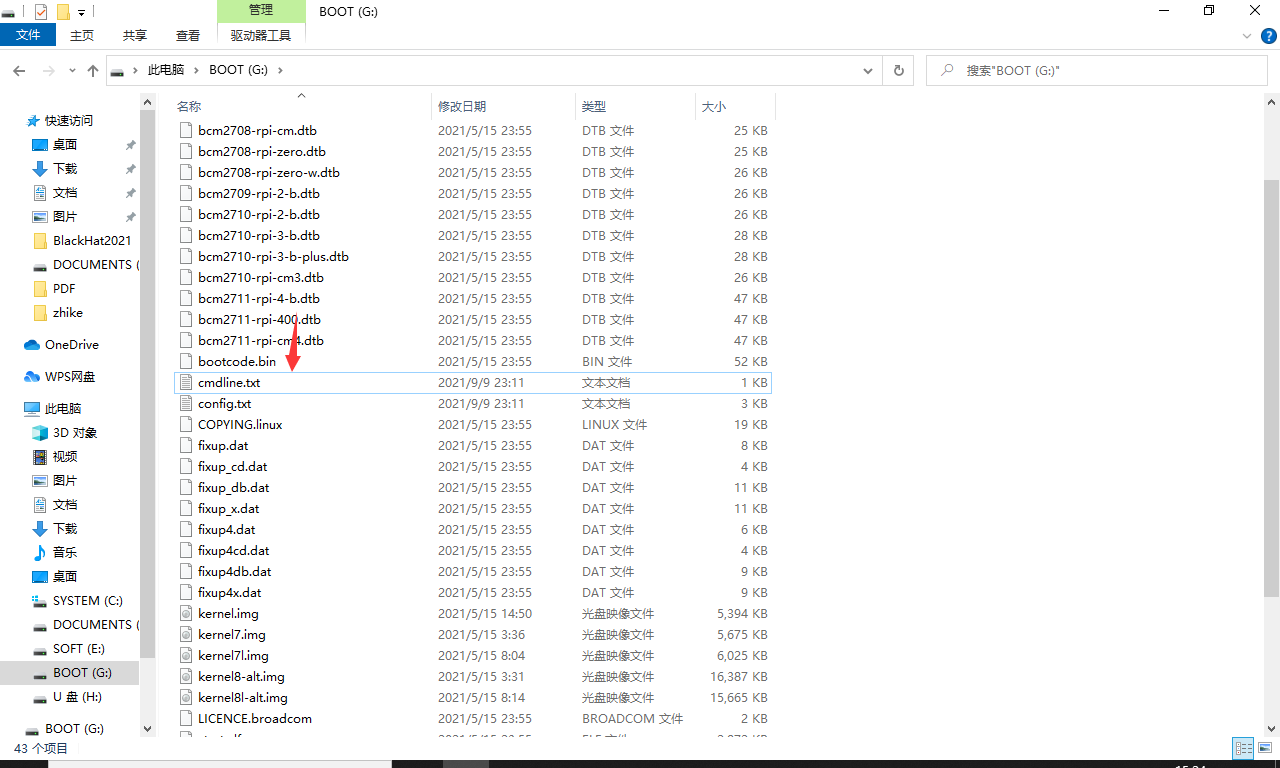Viewport: 1280px width, 768px height.
Task: Select kernel7.img disc image icon
Action: (185, 635)
